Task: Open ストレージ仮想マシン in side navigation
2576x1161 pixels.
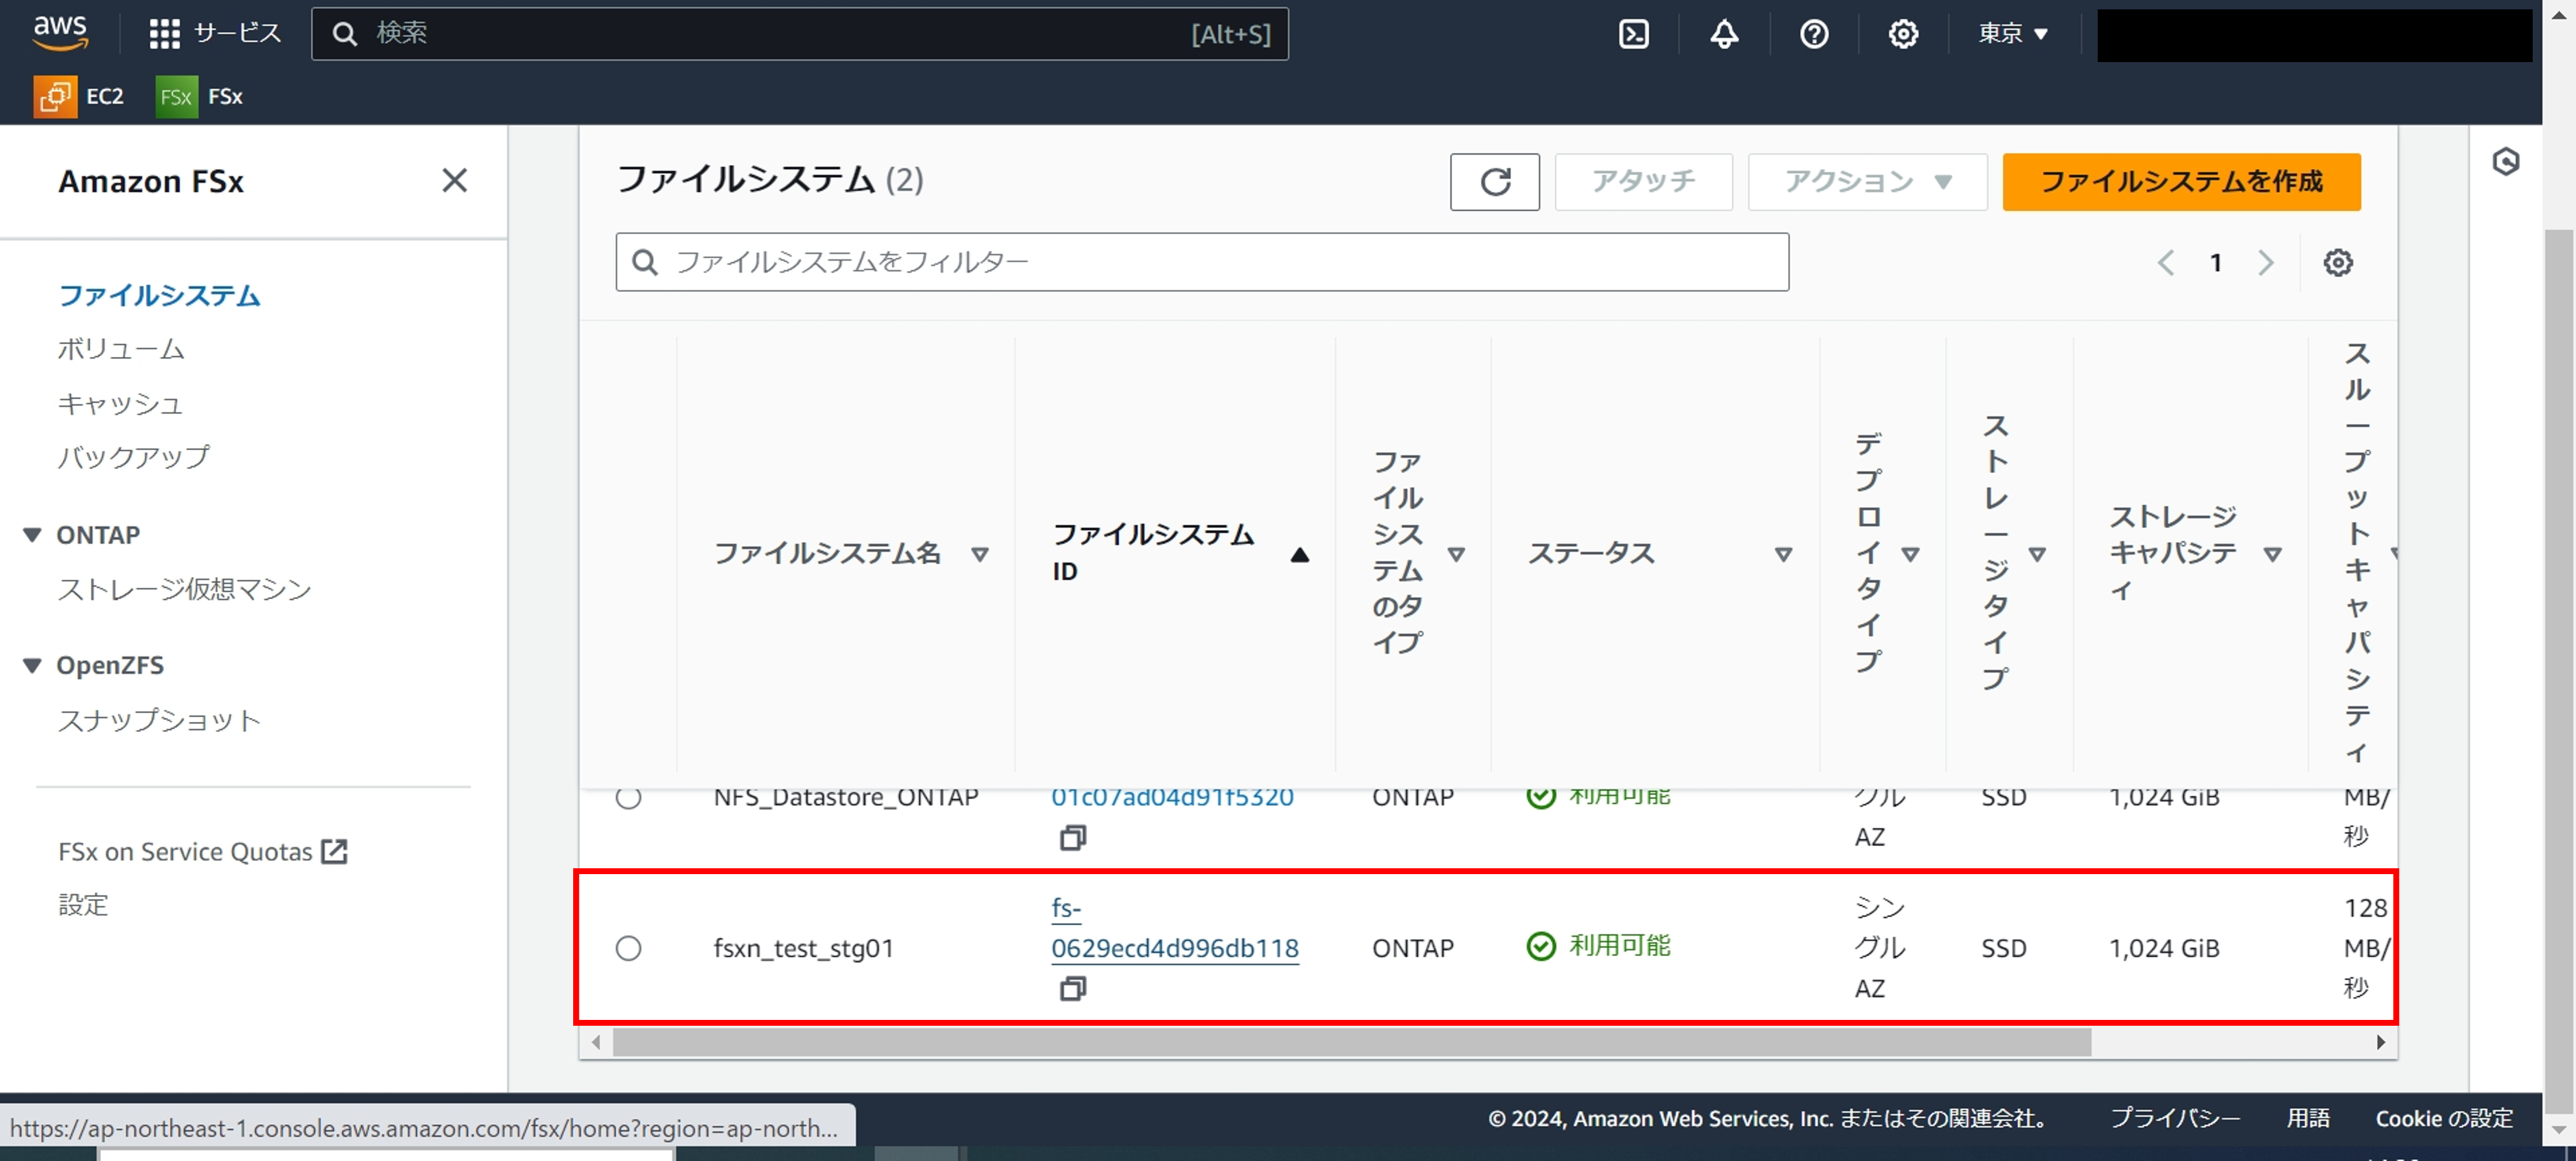Action: pos(185,589)
